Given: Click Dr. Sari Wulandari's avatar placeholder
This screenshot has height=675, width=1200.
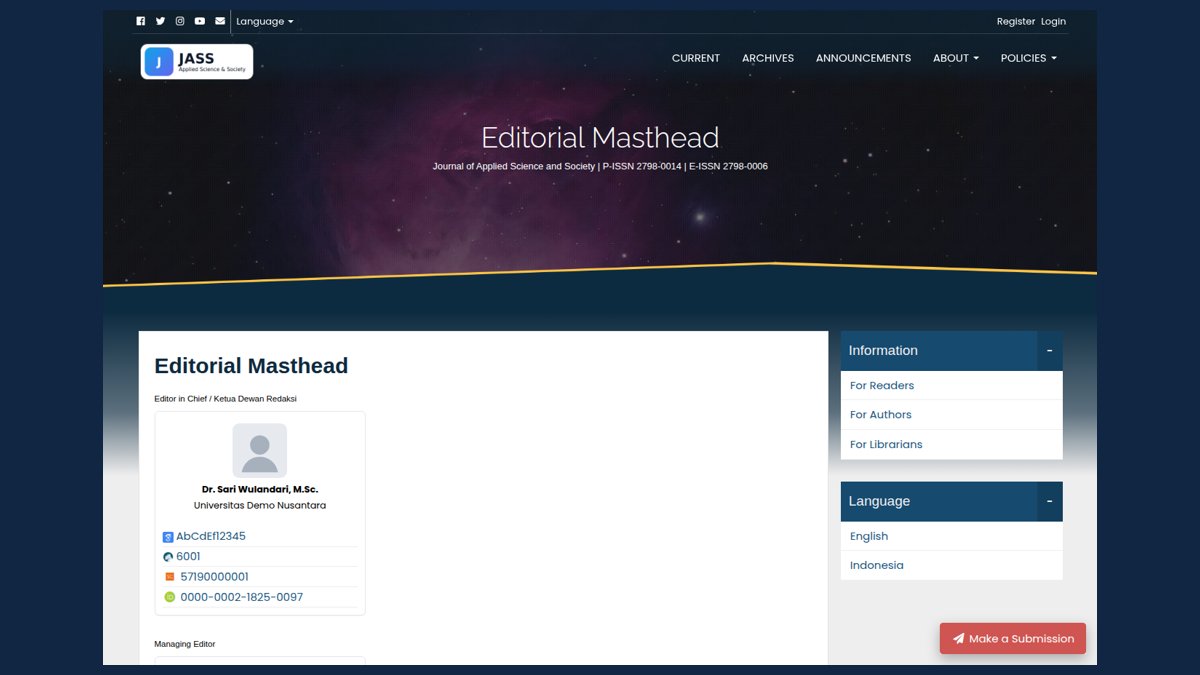Looking at the screenshot, I should click(x=260, y=450).
